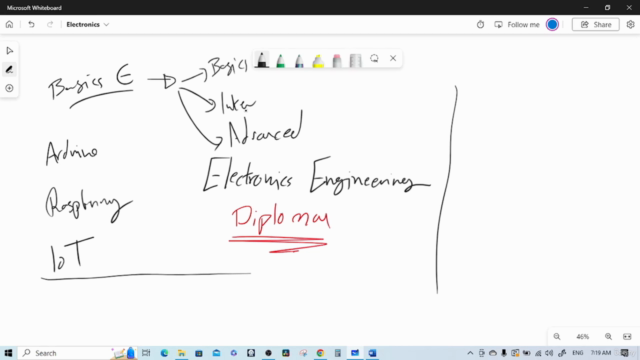The image size is (640, 360).
Task: Open the Windows Start menu
Action: [8, 353]
